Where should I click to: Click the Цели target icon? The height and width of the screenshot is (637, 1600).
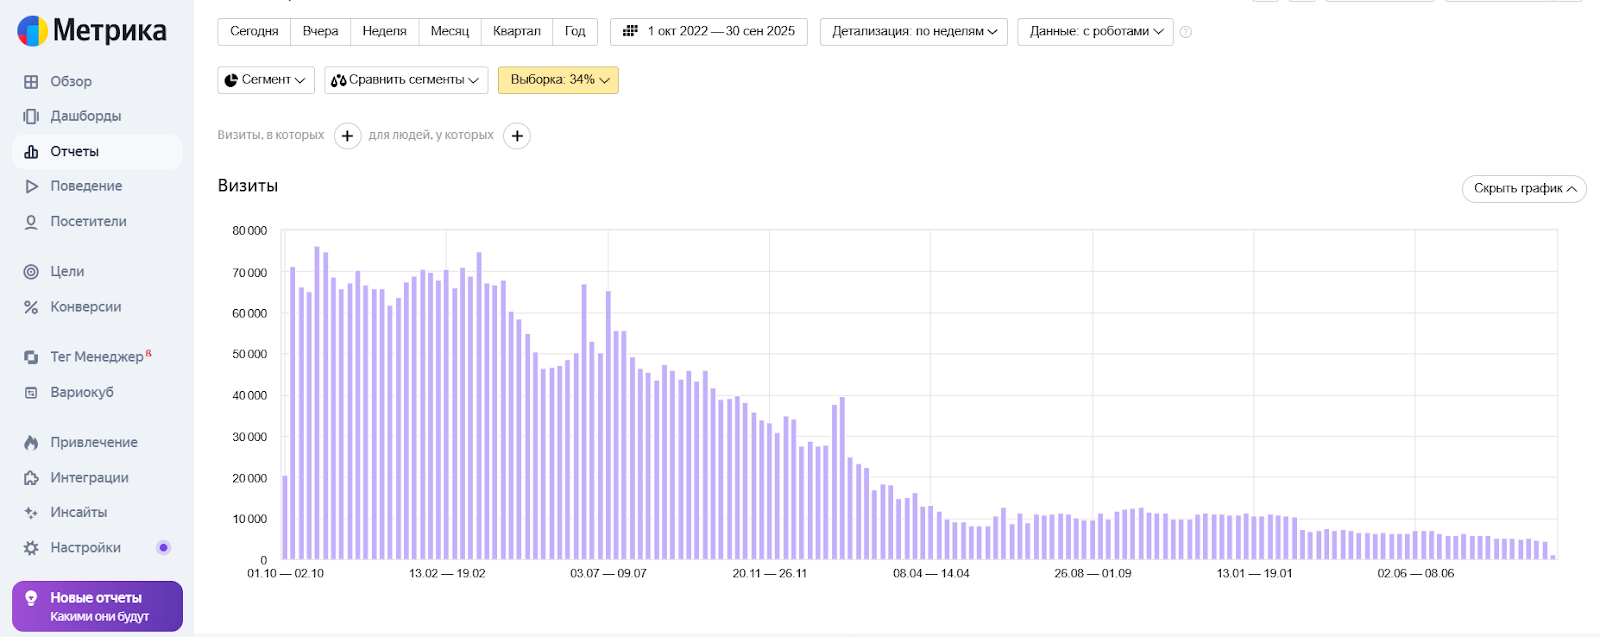[x=31, y=272]
